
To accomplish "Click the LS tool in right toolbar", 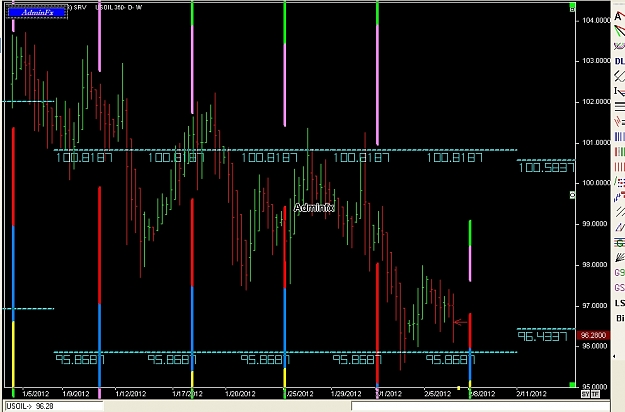I will click(619, 303).
